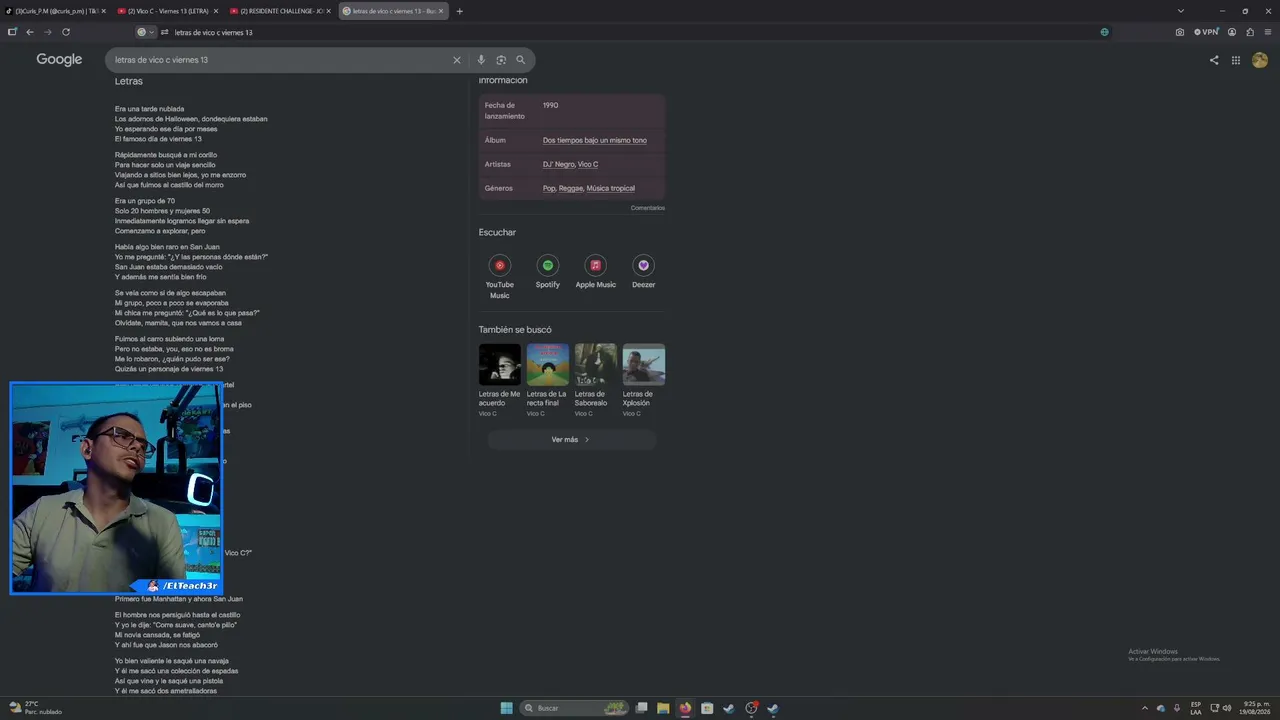Take a browser screenshot with camera icon
1280x720 pixels.
click(1180, 32)
